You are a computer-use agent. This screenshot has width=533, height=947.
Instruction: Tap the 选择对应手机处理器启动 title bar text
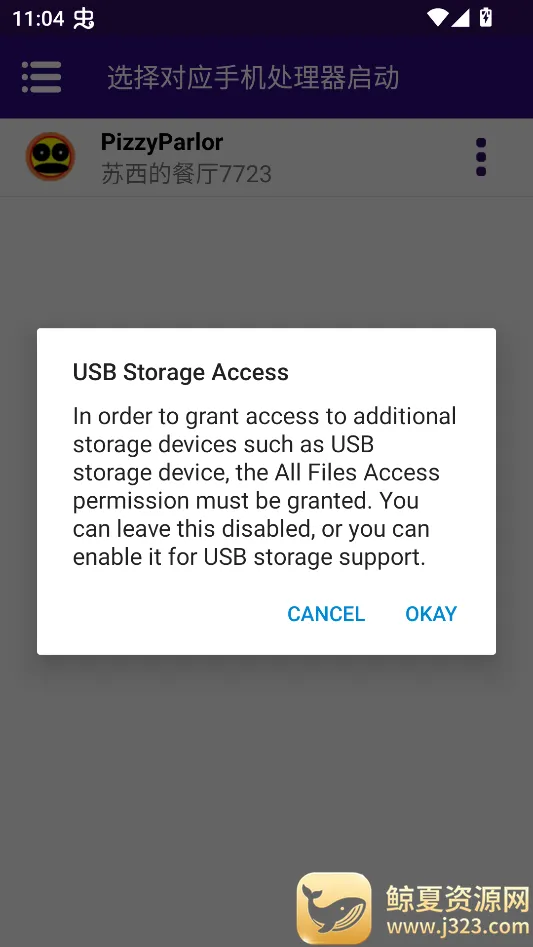coord(254,79)
